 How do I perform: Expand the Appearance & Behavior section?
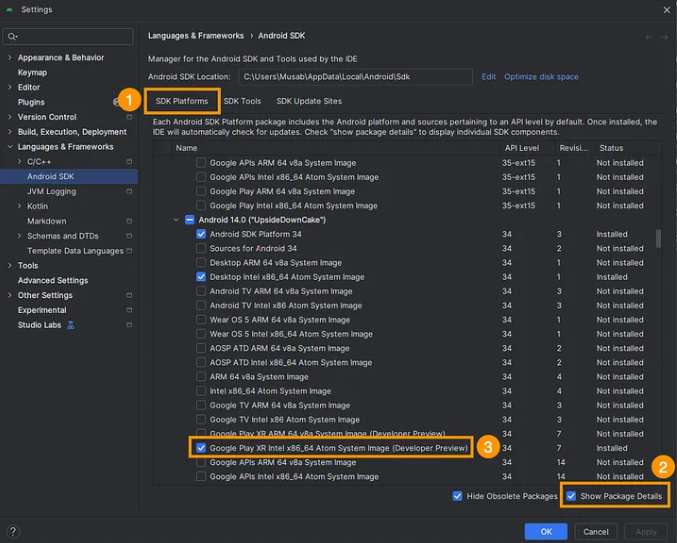pos(10,57)
